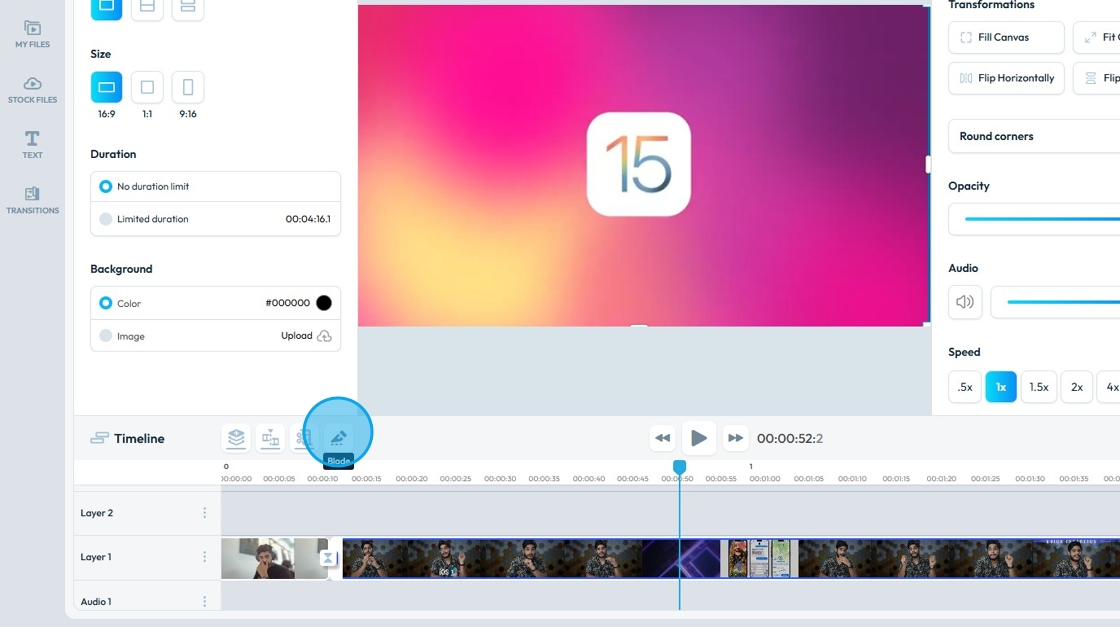Click the right-edge resize handle of preview
The height and width of the screenshot is (627, 1120).
[928, 165]
